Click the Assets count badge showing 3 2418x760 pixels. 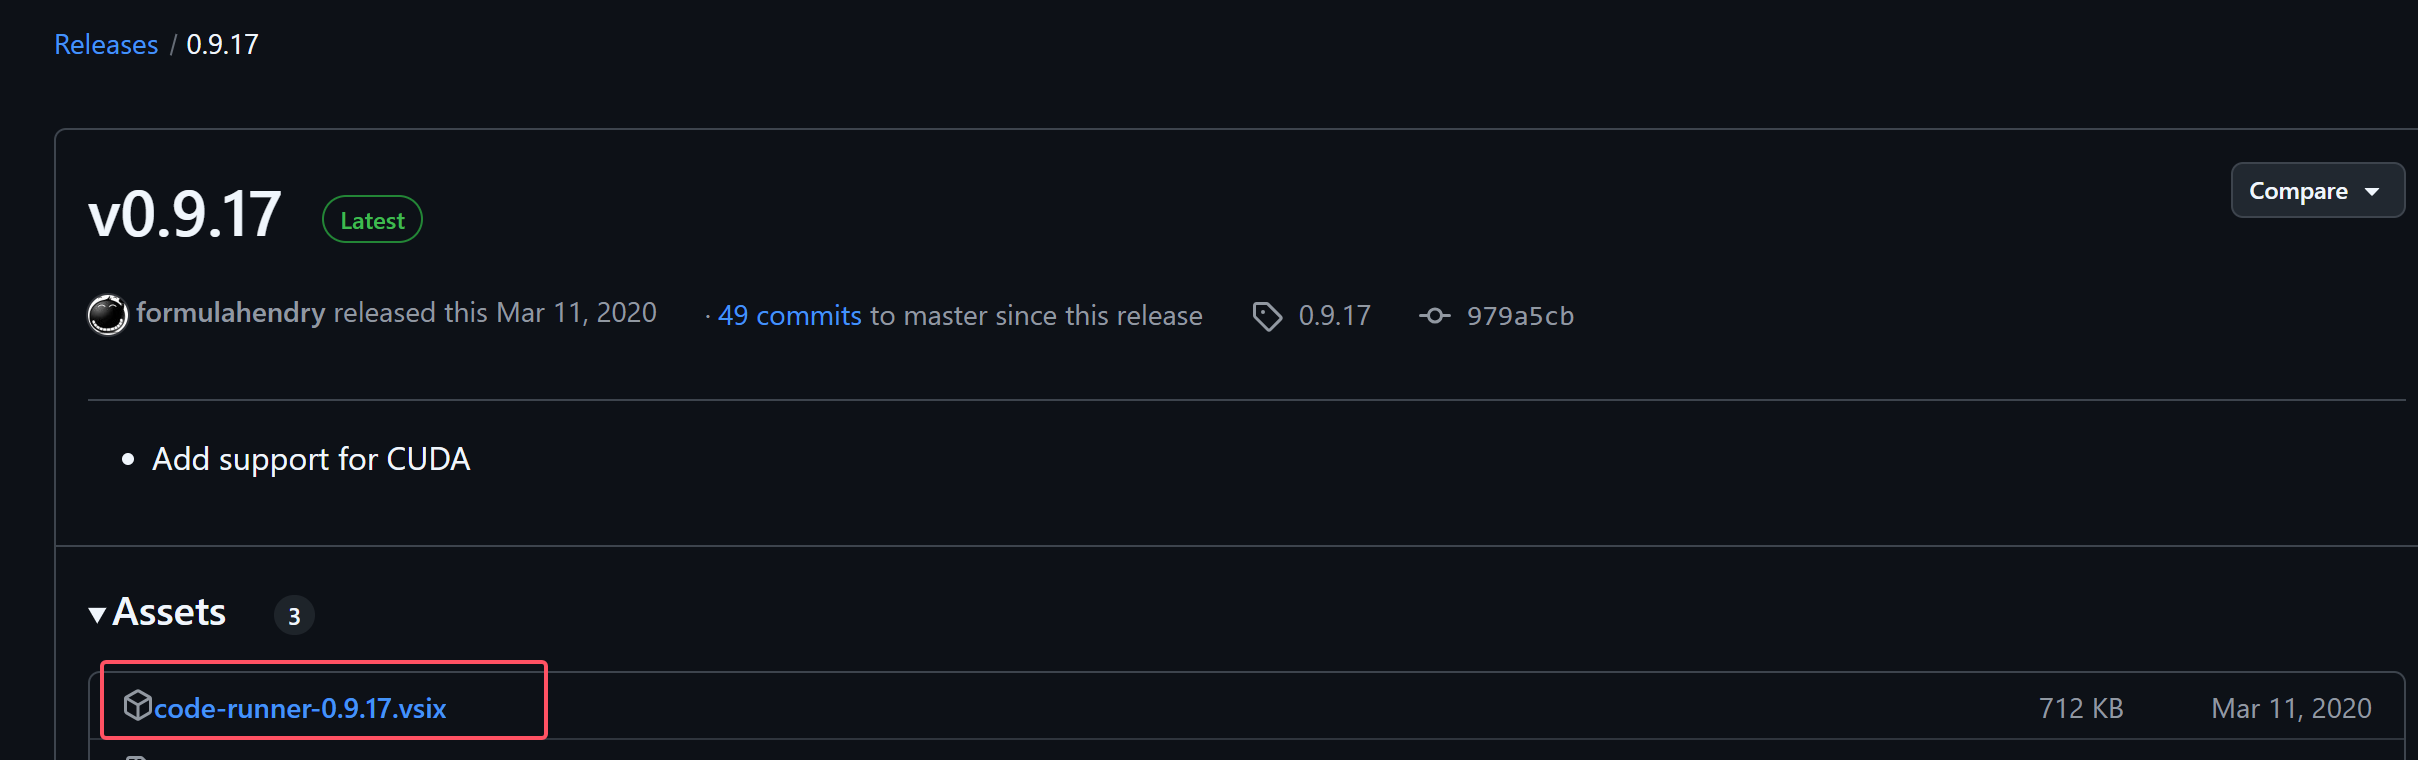[294, 616]
